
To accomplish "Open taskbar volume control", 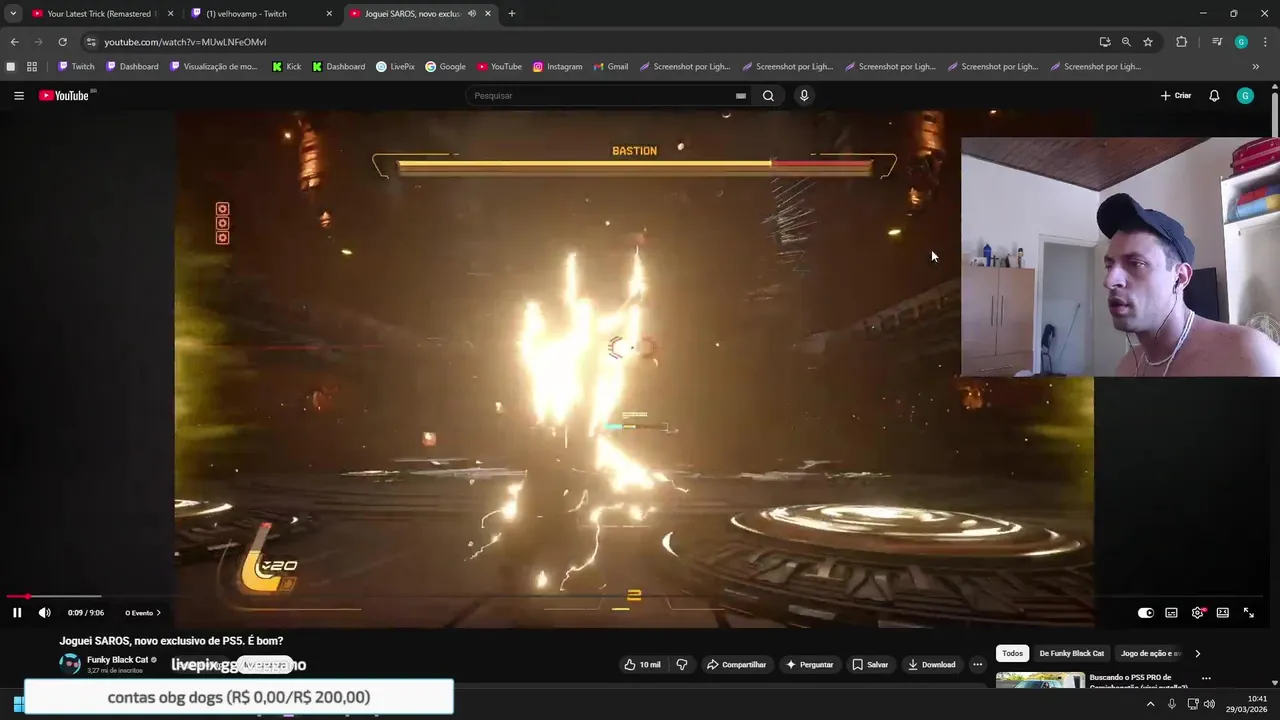I will click(x=1210, y=704).
